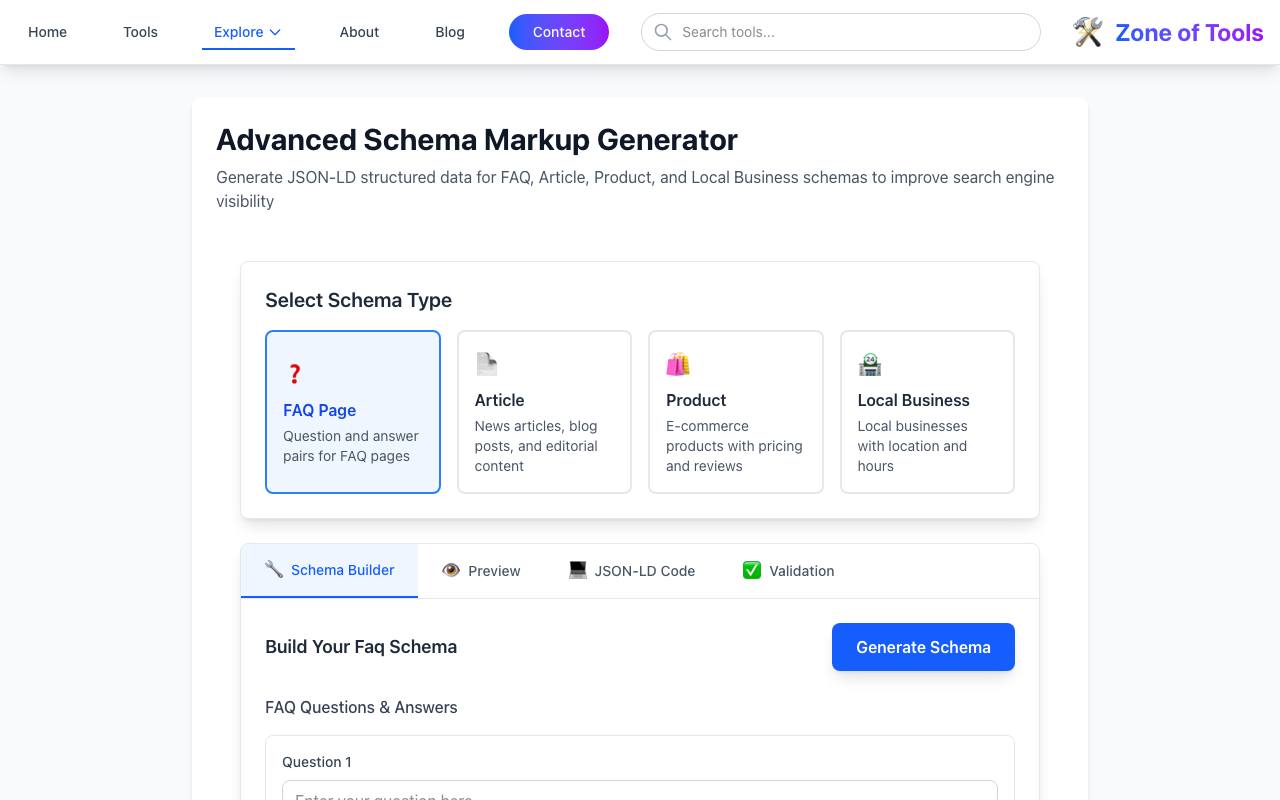Click the Build Your Faq Schema heading
The height and width of the screenshot is (800, 1280).
click(361, 647)
